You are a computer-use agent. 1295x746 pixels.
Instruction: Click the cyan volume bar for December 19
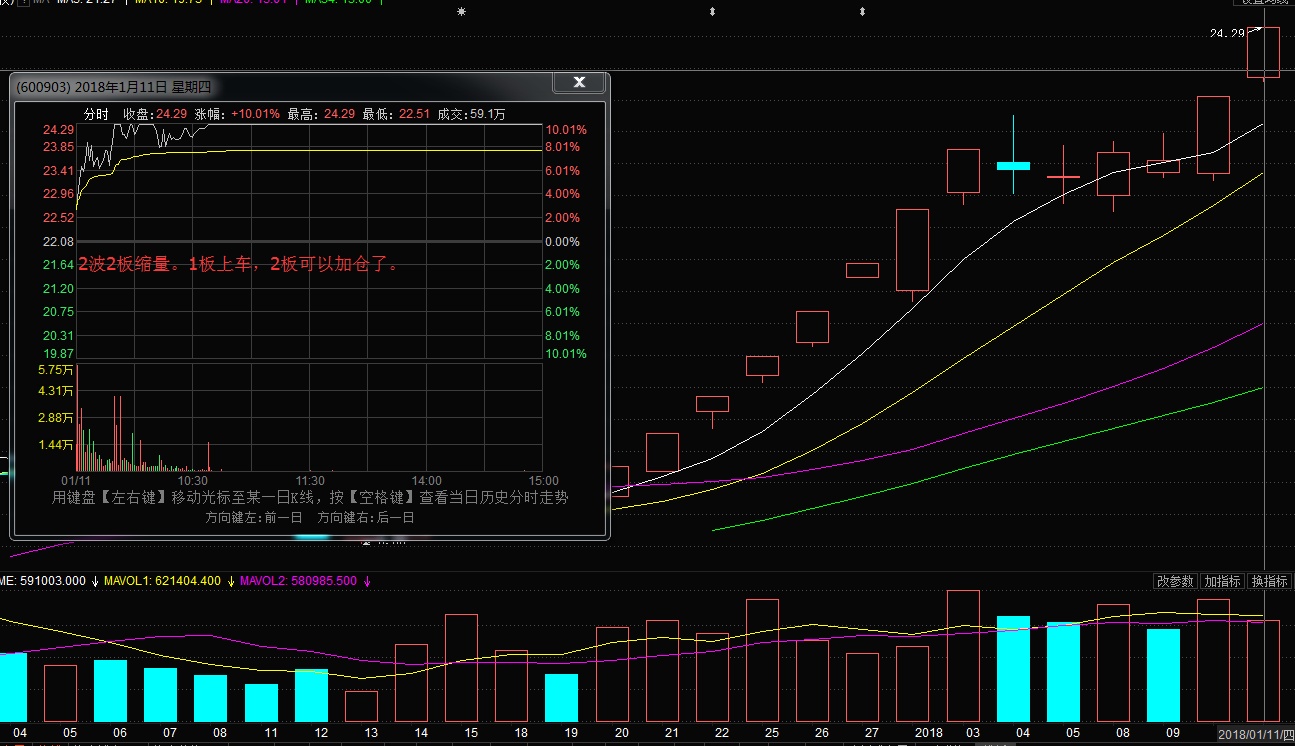click(562, 698)
